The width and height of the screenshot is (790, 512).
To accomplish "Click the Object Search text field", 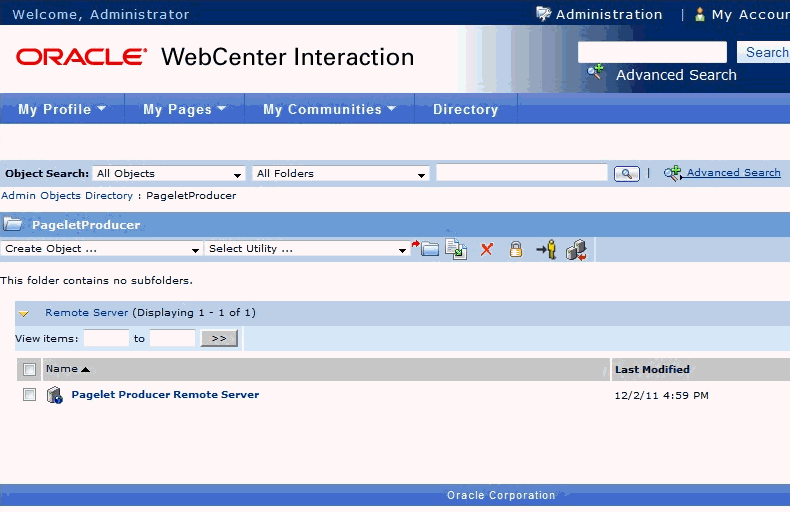I will pyautogui.click(x=522, y=173).
